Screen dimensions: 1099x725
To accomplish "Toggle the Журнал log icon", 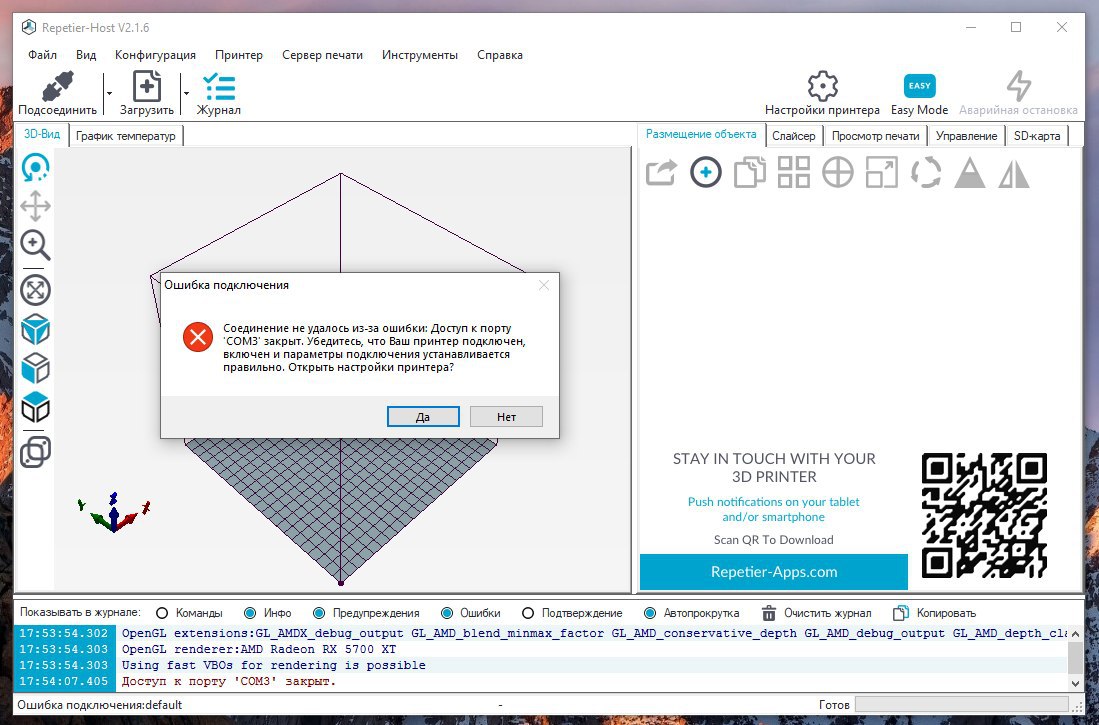I will click(x=219, y=87).
